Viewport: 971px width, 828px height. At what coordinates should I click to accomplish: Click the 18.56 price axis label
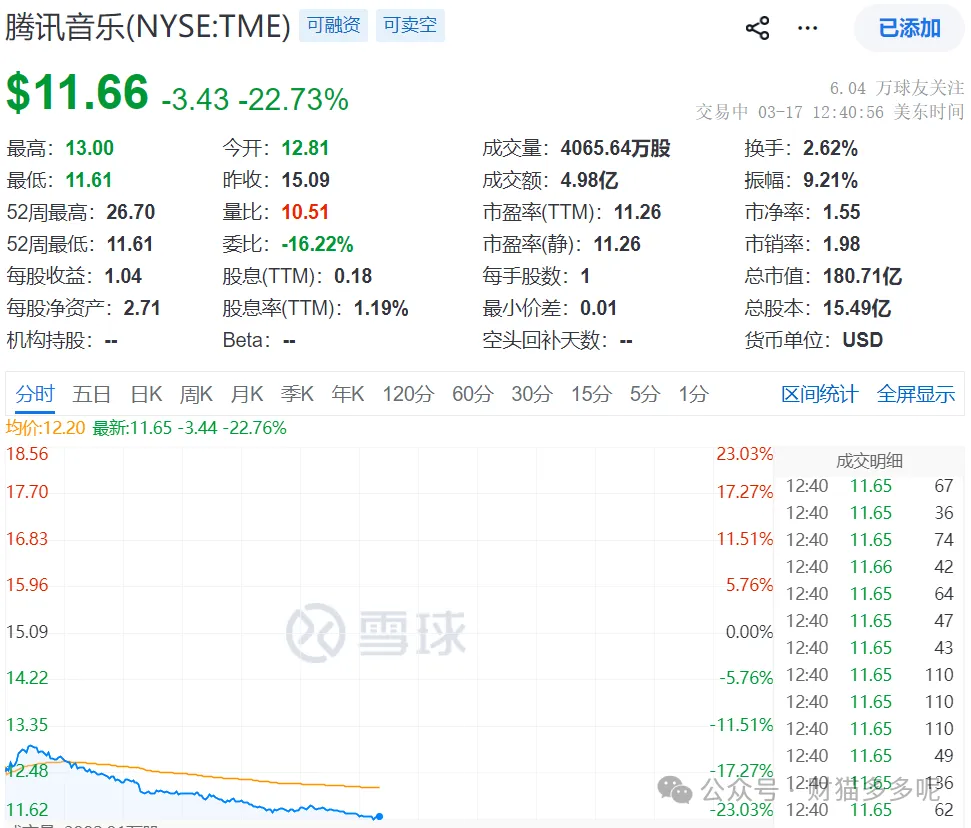(x=27, y=454)
